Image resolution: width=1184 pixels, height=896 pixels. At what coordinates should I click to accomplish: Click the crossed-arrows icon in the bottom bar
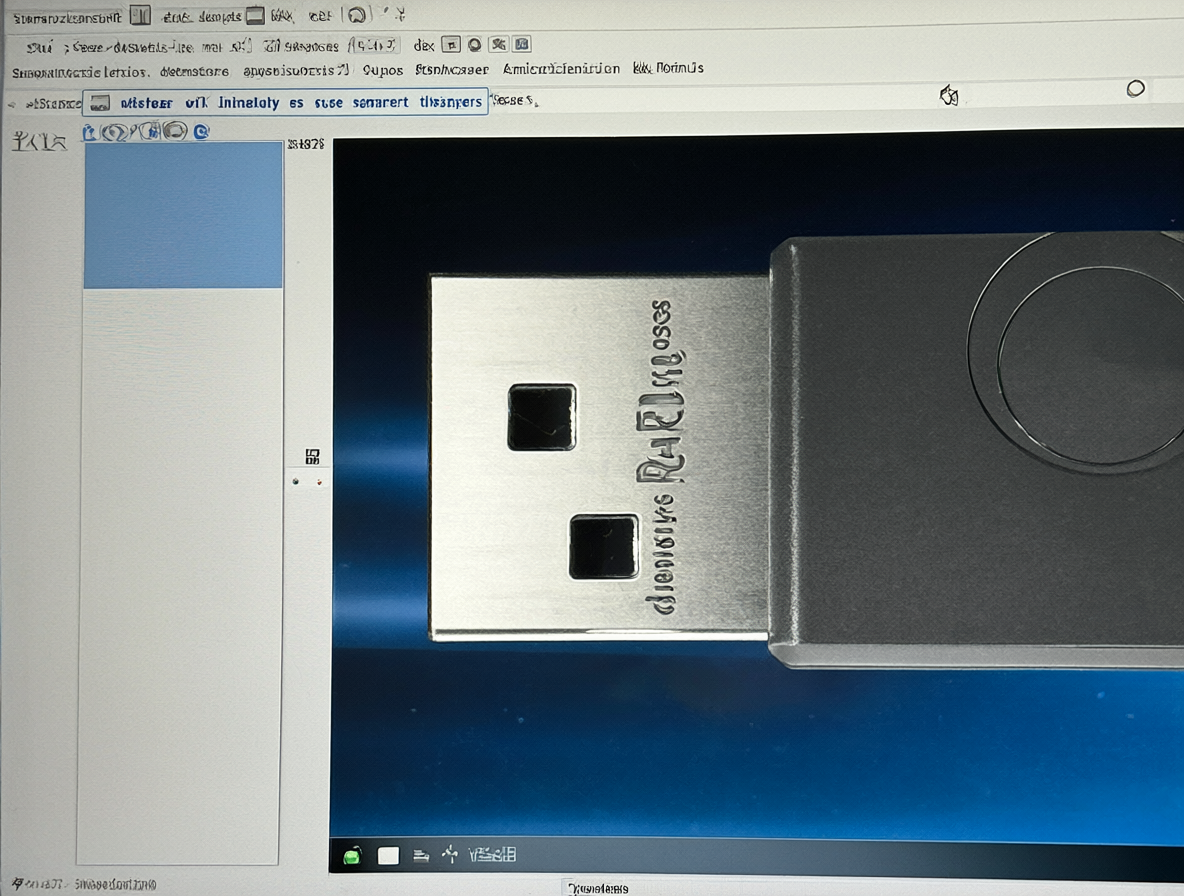point(450,854)
